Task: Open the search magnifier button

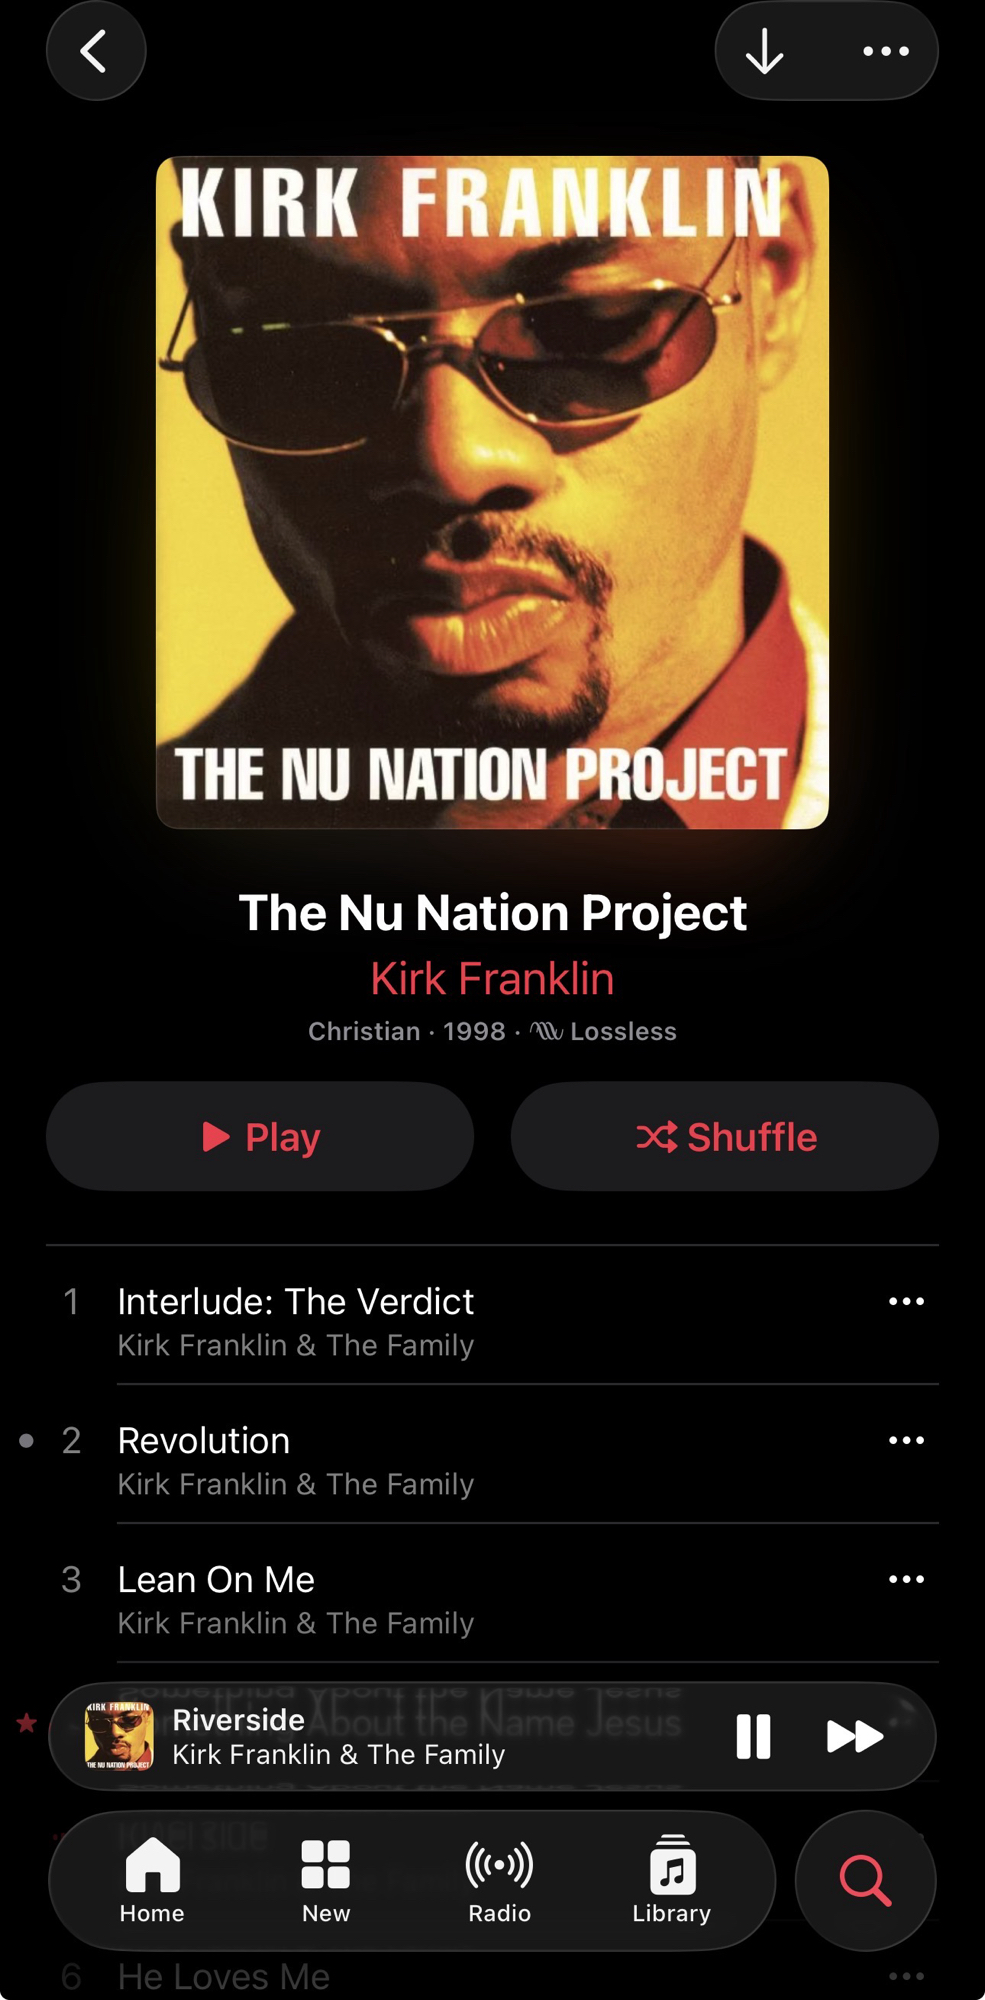Action: pyautogui.click(x=865, y=1880)
